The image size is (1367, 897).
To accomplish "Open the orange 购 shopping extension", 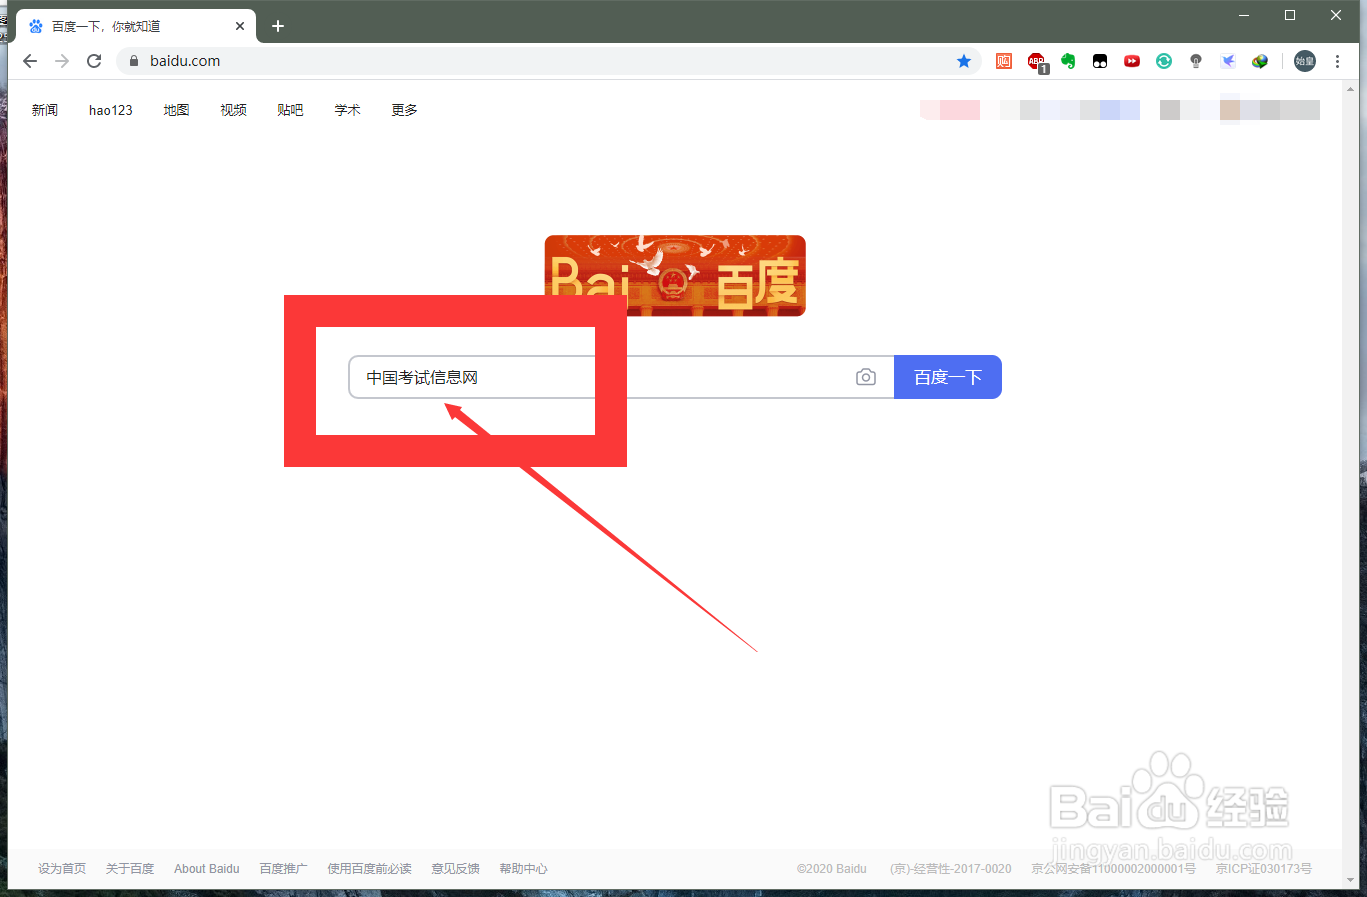I will coord(1004,61).
